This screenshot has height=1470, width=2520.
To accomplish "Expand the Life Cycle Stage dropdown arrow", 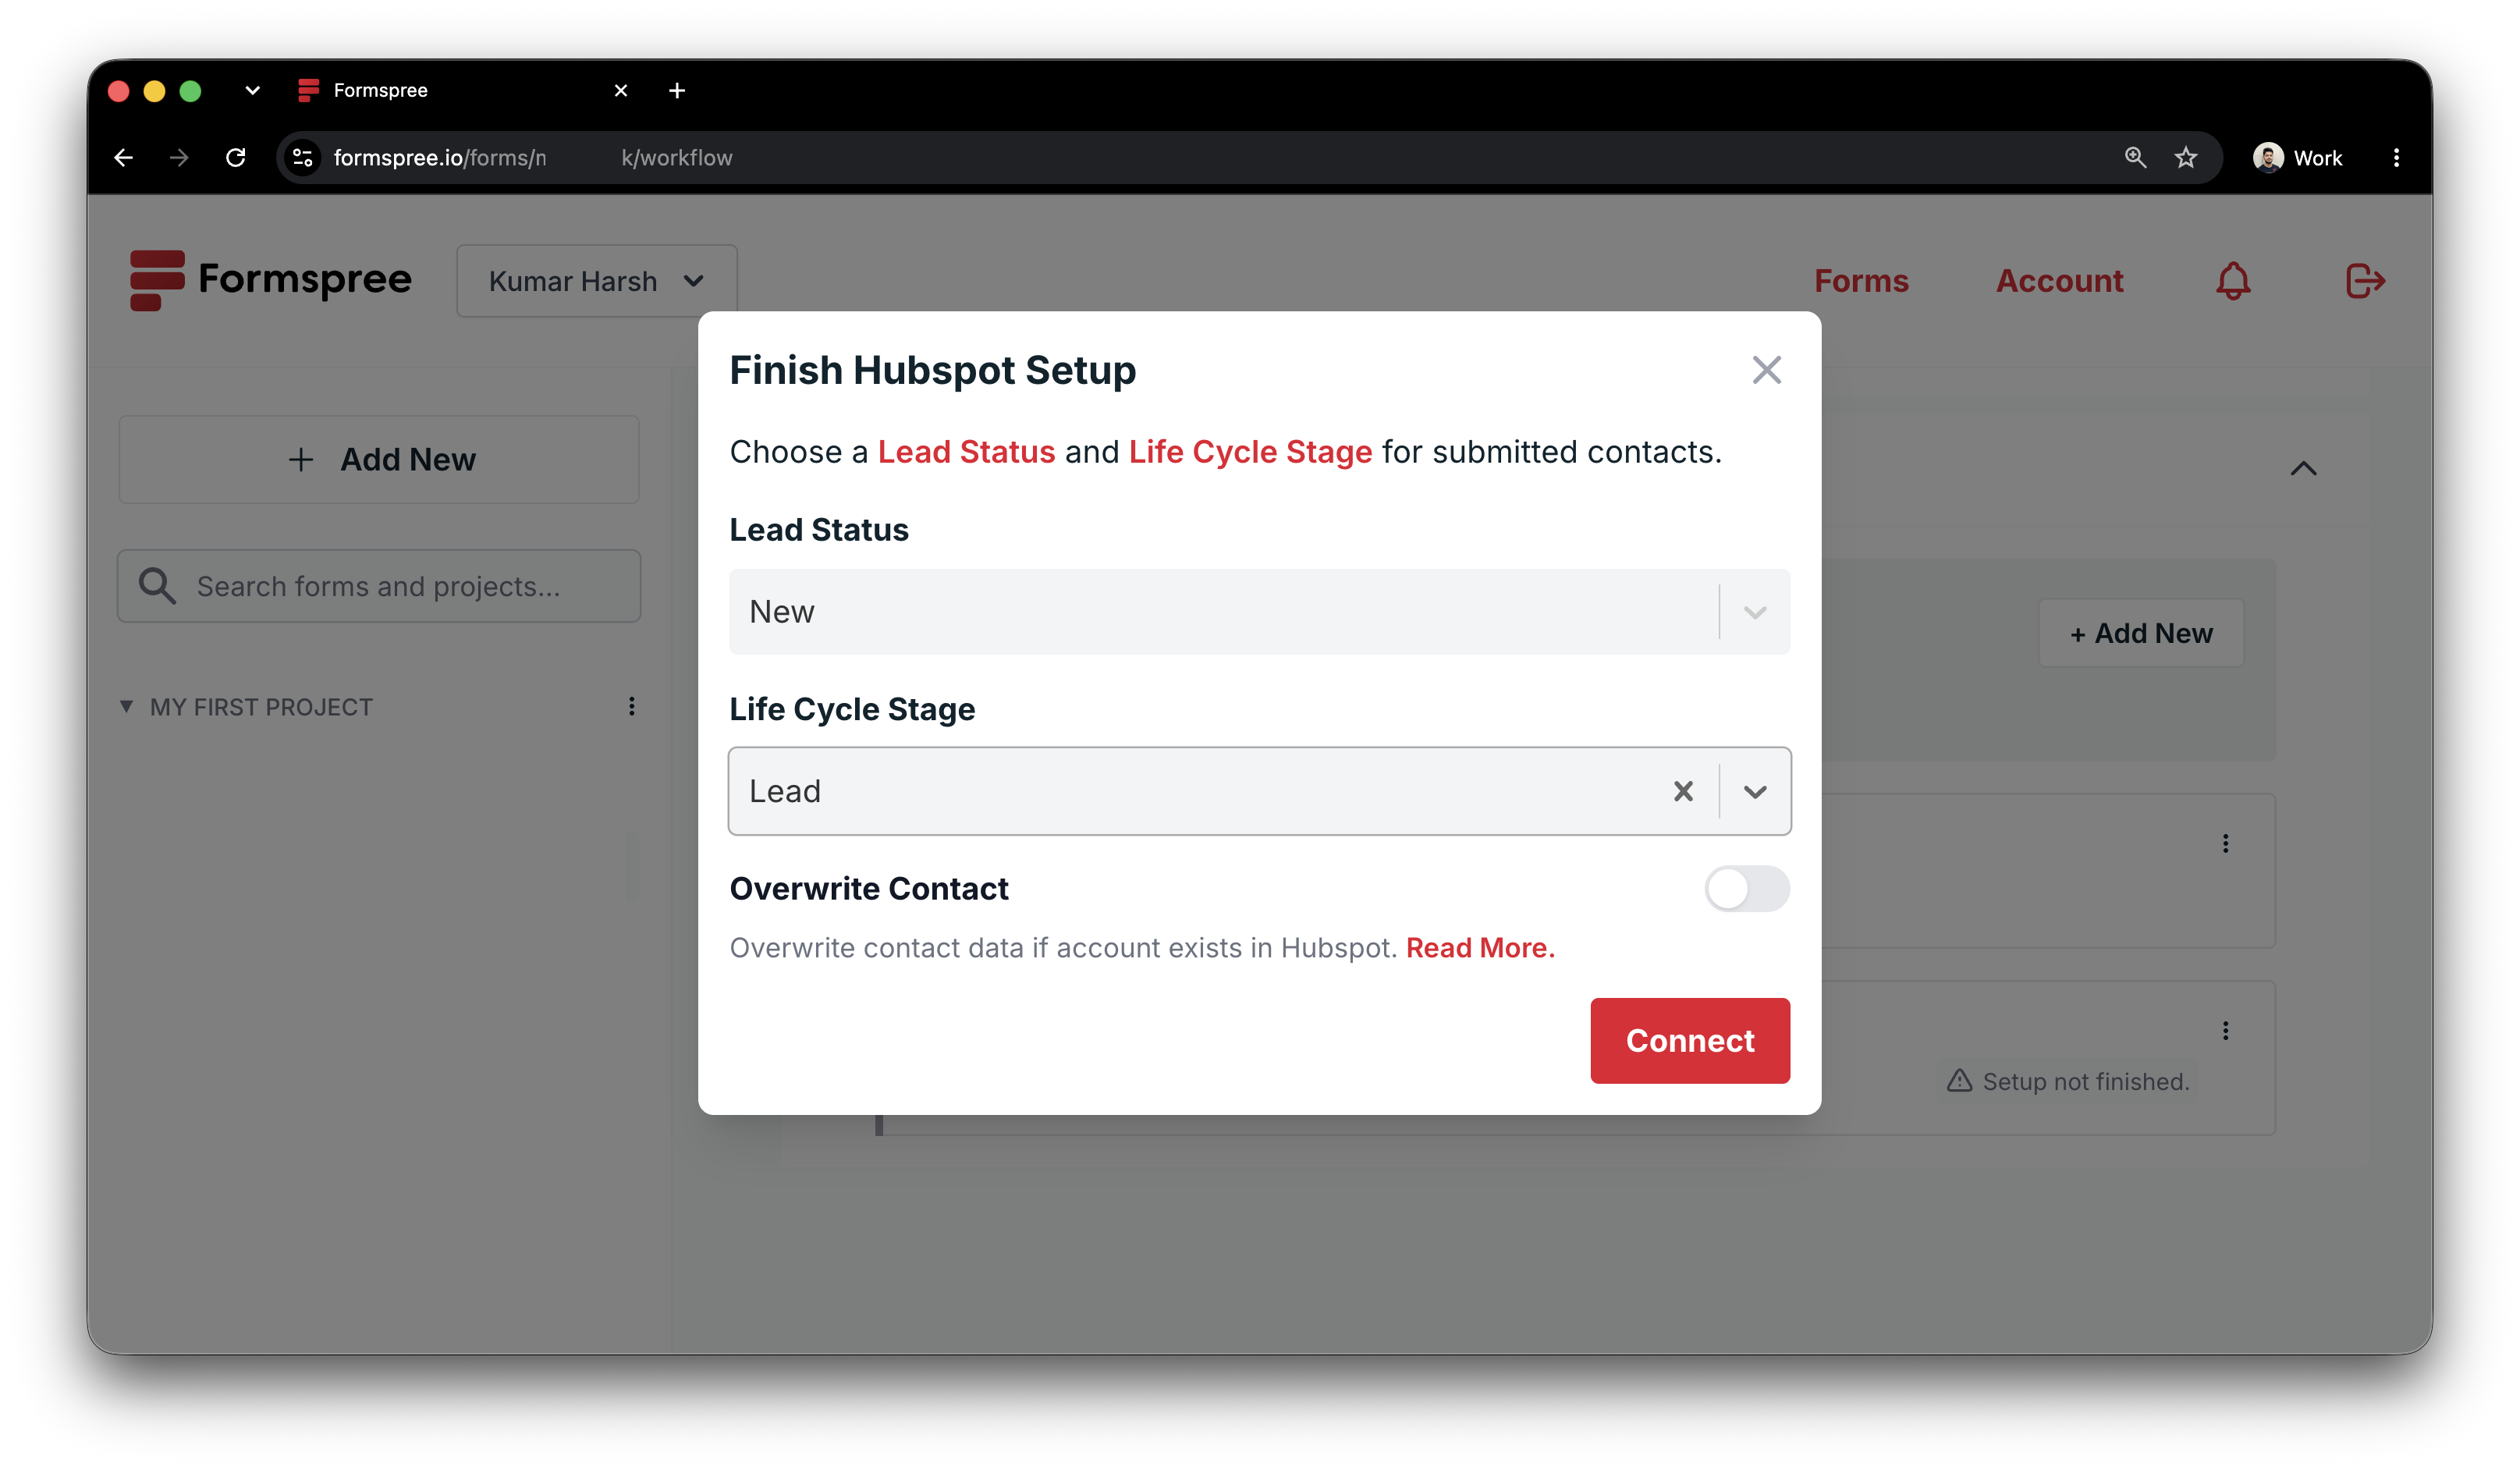I will click(1755, 791).
